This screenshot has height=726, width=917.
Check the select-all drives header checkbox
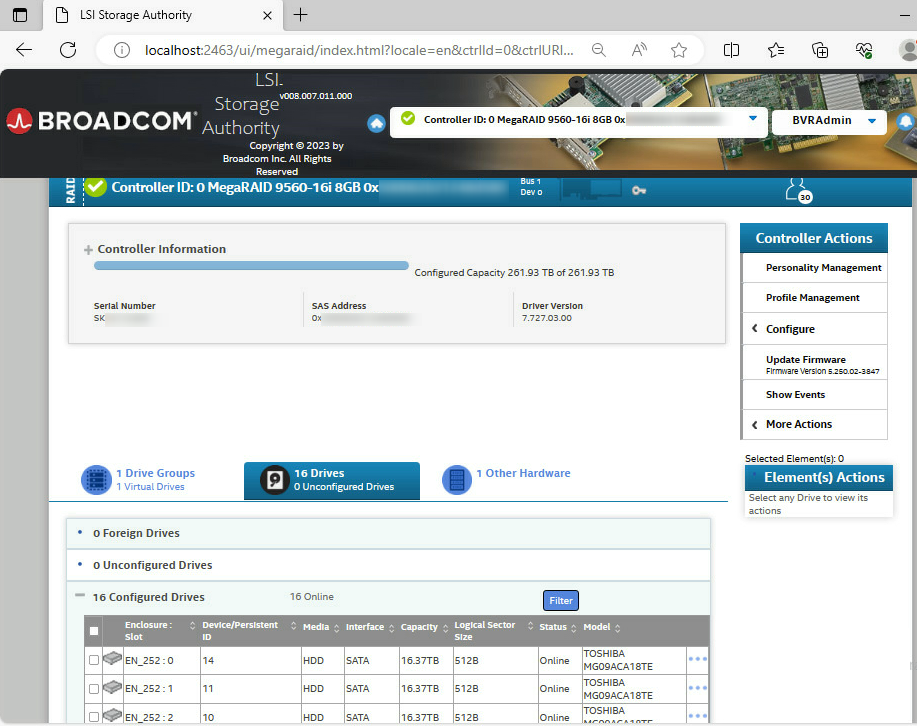click(94, 631)
